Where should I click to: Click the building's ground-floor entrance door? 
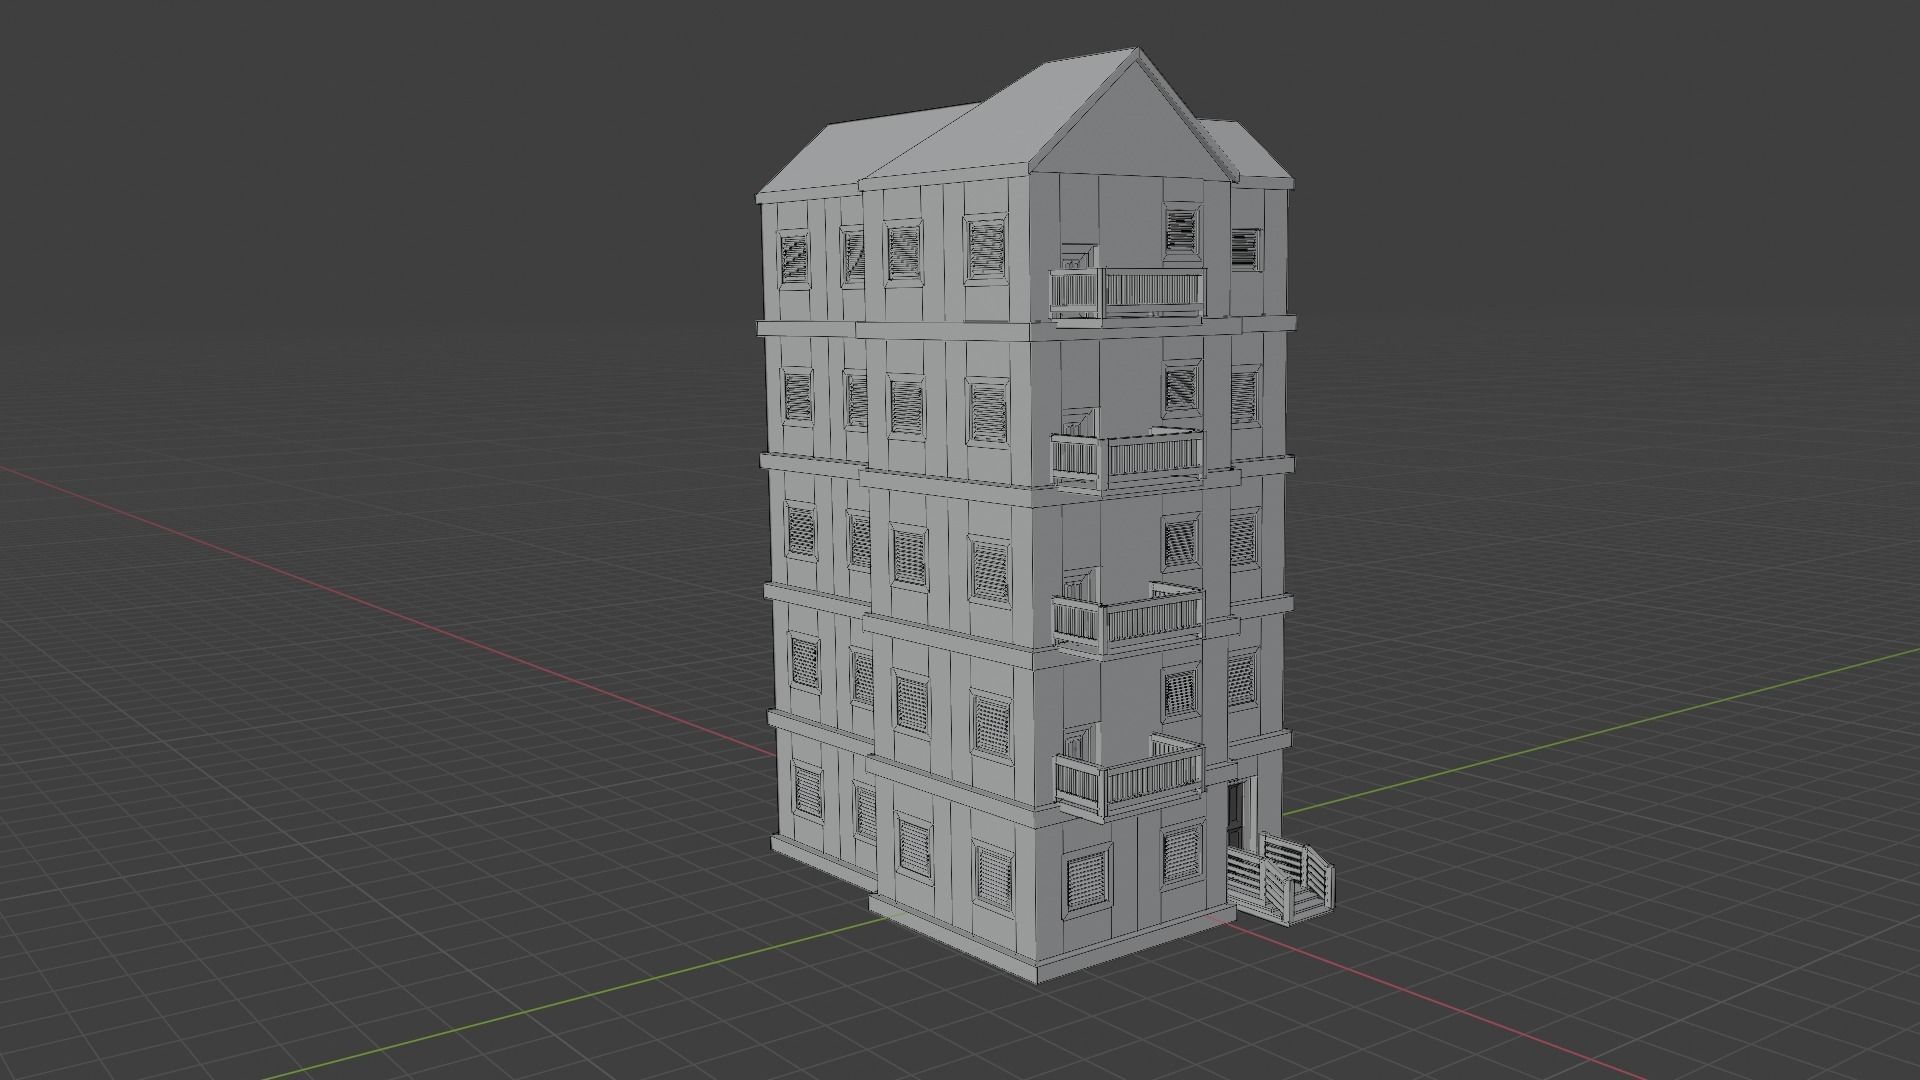(x=1236, y=816)
